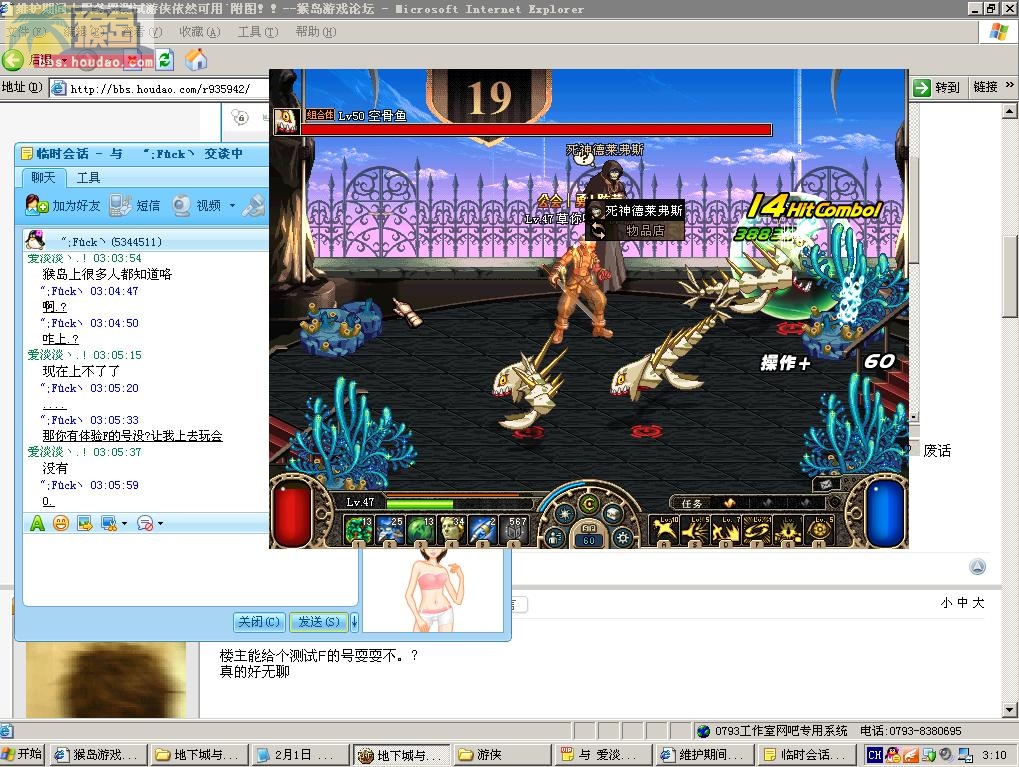Click the 关闭(C) close button
The height and width of the screenshot is (767, 1019).
(x=259, y=622)
